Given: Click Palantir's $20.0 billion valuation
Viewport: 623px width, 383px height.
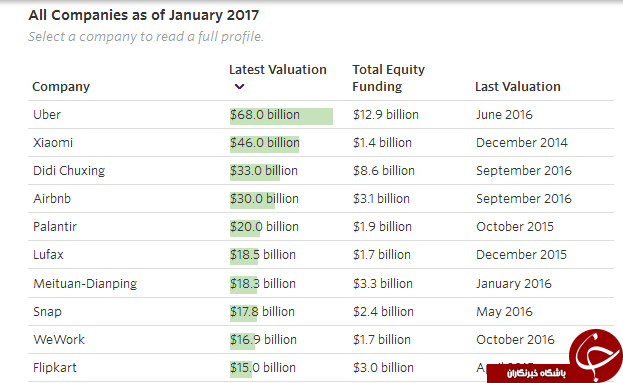Looking at the screenshot, I should [264, 227].
